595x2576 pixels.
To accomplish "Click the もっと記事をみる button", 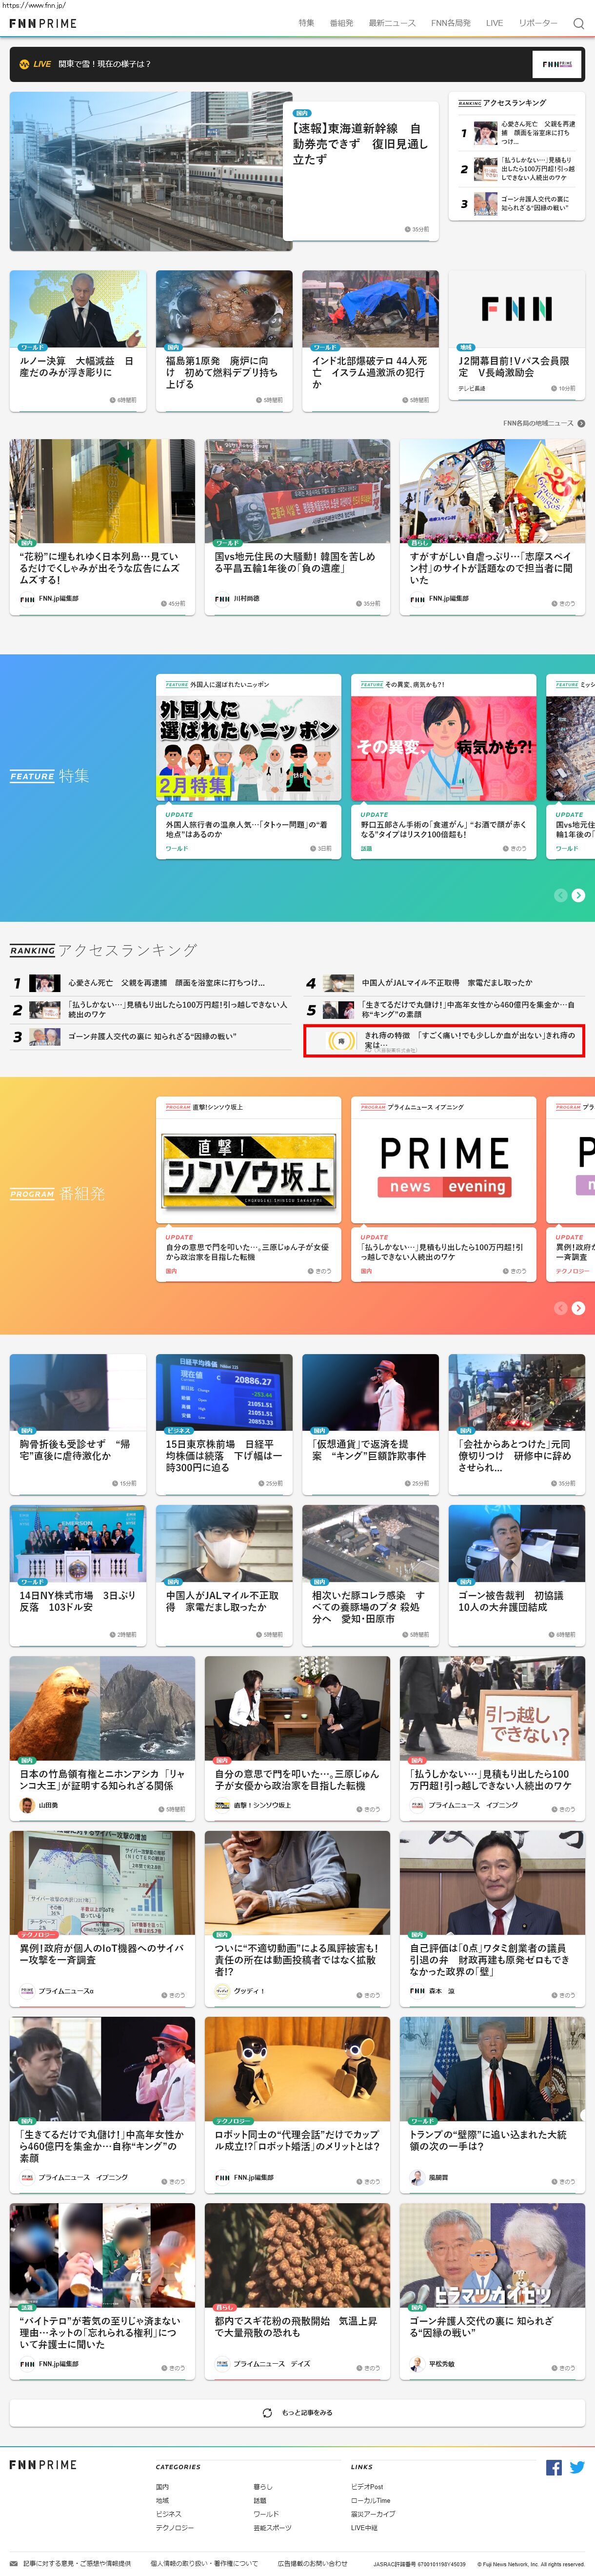I will 297,2412.
